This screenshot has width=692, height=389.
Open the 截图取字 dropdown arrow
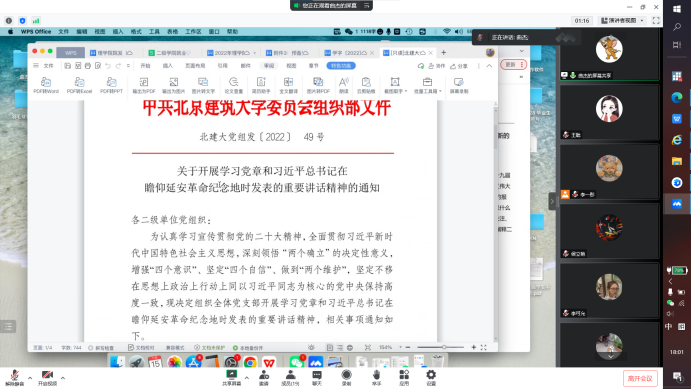(x=406, y=91)
